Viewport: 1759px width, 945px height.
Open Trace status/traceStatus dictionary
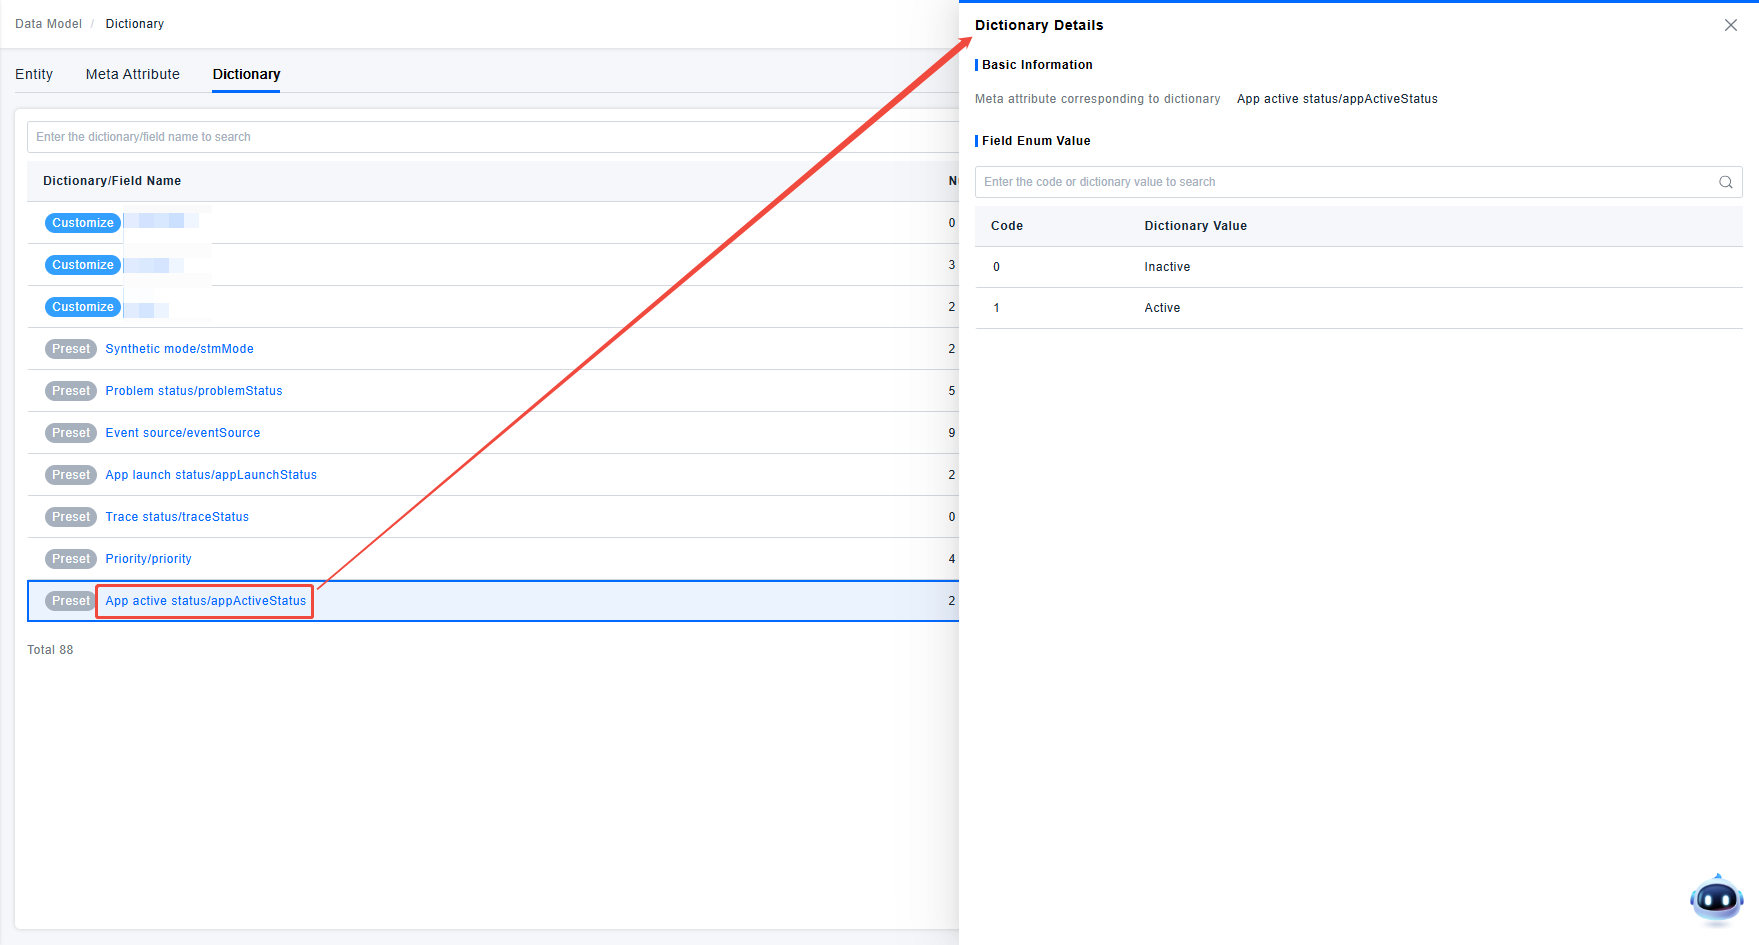click(x=177, y=517)
